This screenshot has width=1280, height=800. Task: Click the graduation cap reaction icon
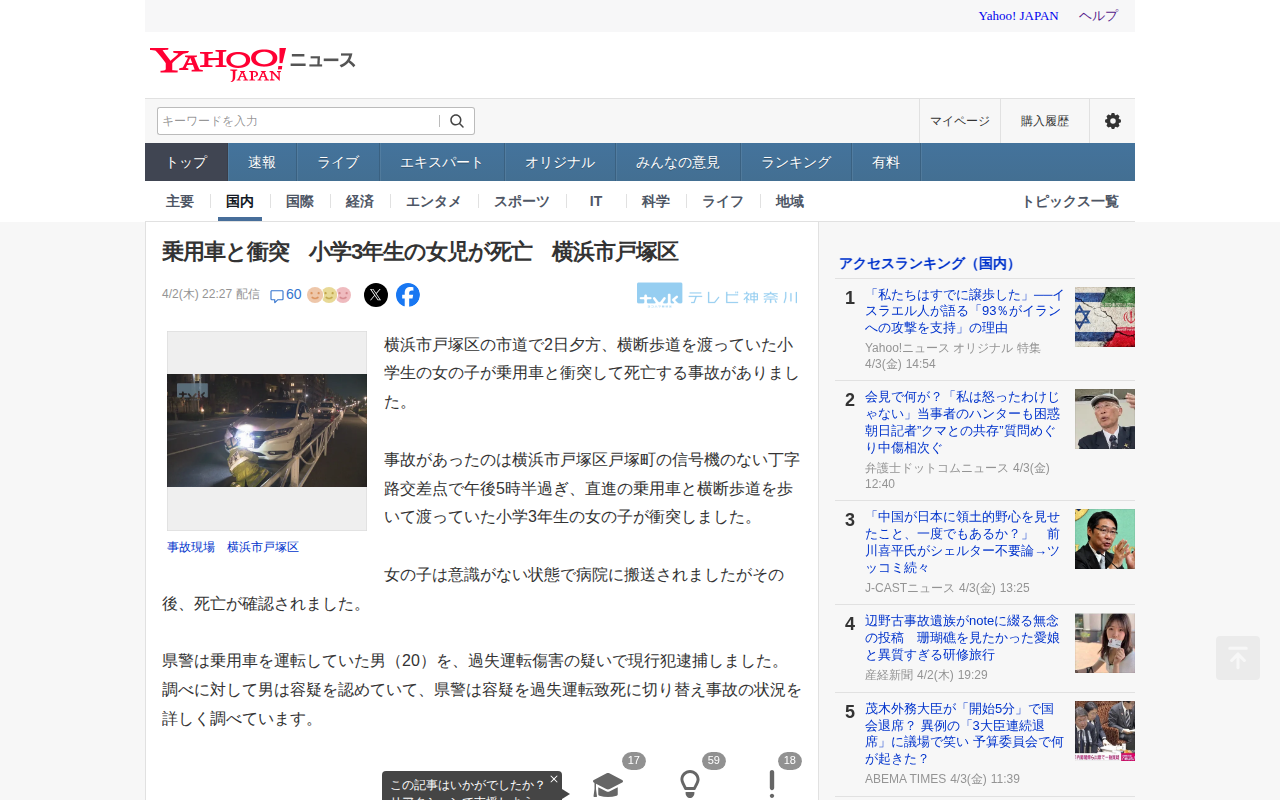point(608,785)
